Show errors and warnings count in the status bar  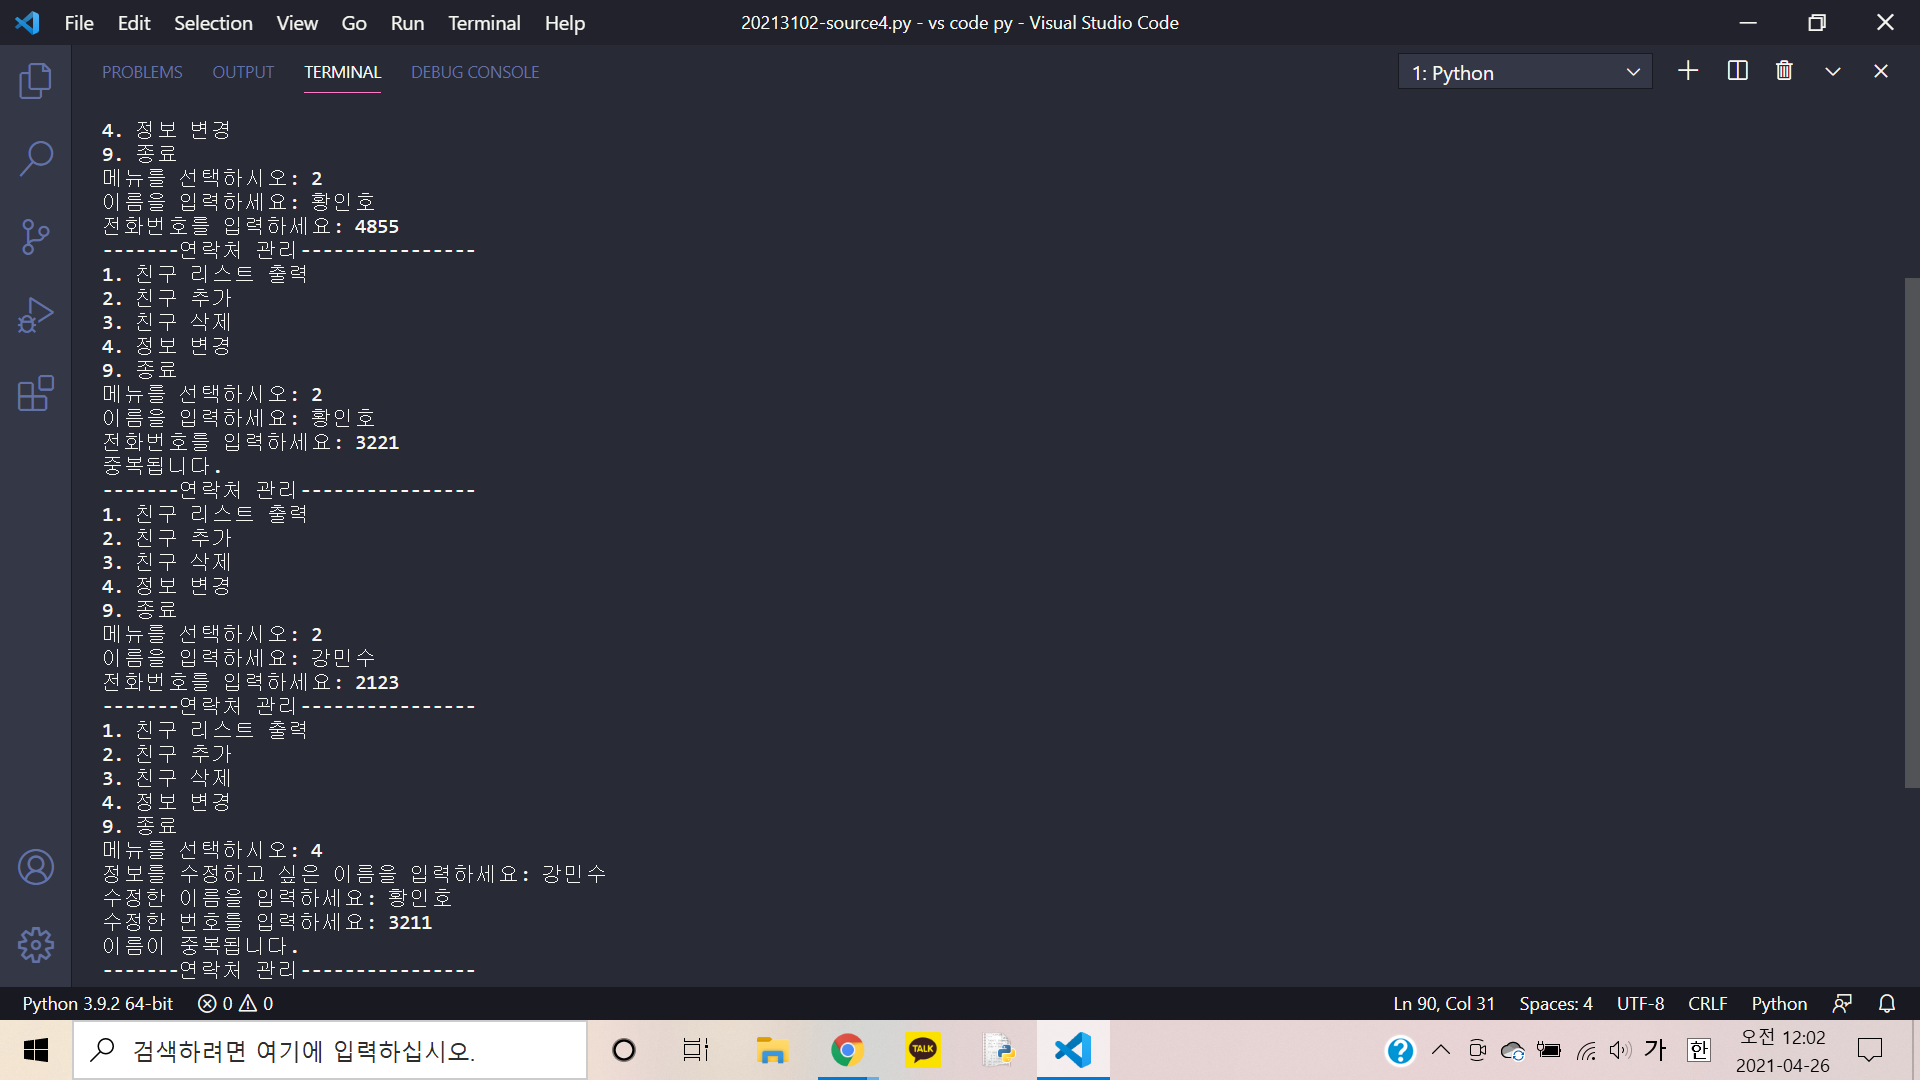[235, 1003]
